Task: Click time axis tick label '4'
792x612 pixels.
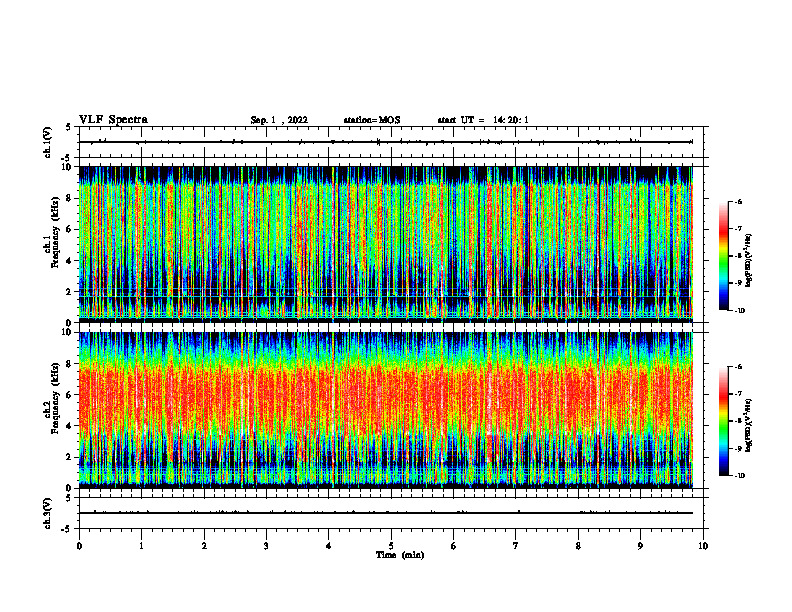Action: pos(329,546)
